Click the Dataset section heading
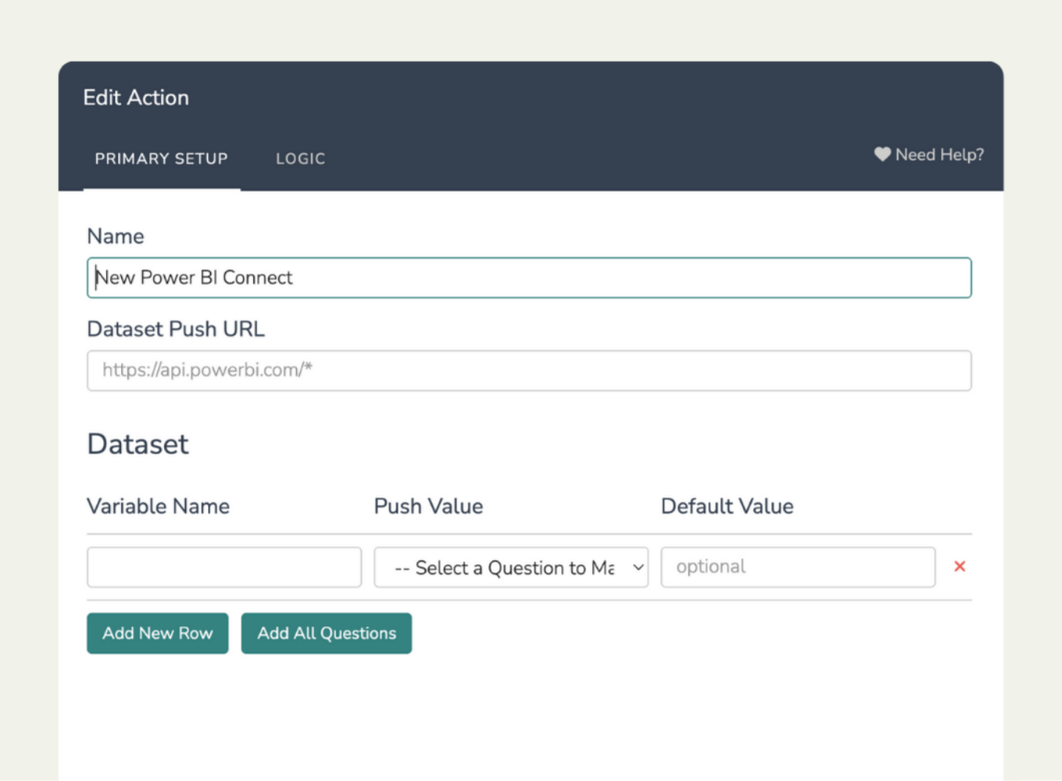Viewport: 1062px width, 781px height. pyautogui.click(x=138, y=444)
